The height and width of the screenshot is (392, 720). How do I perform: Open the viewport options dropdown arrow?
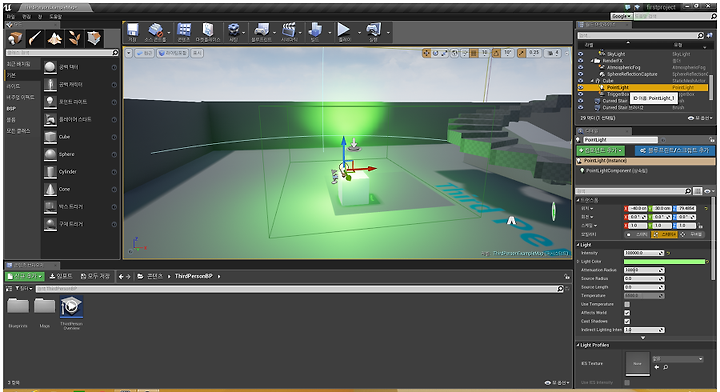[x=129, y=53]
